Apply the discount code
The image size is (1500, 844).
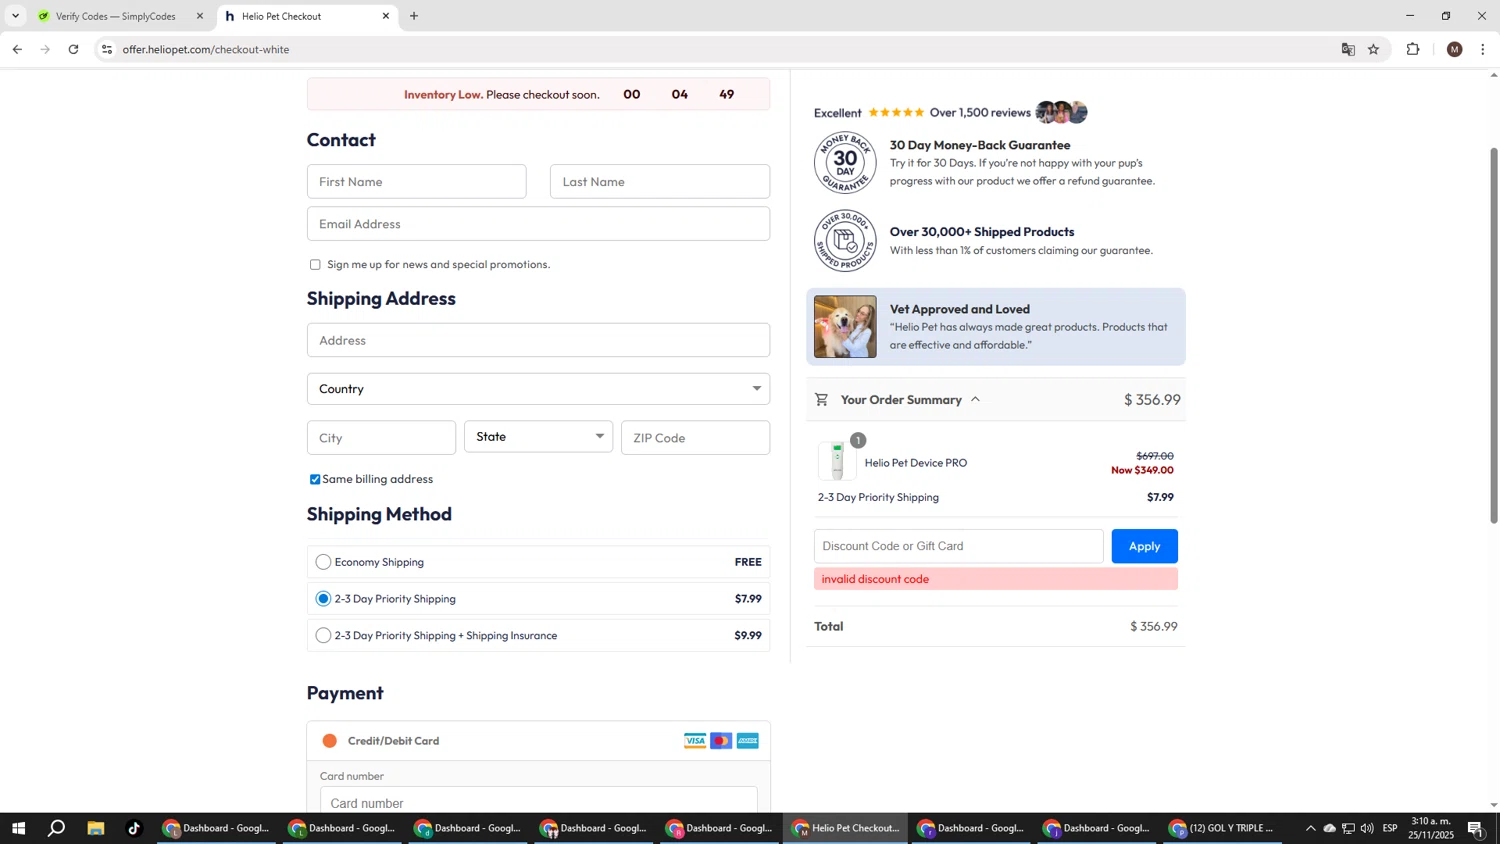coord(1144,547)
